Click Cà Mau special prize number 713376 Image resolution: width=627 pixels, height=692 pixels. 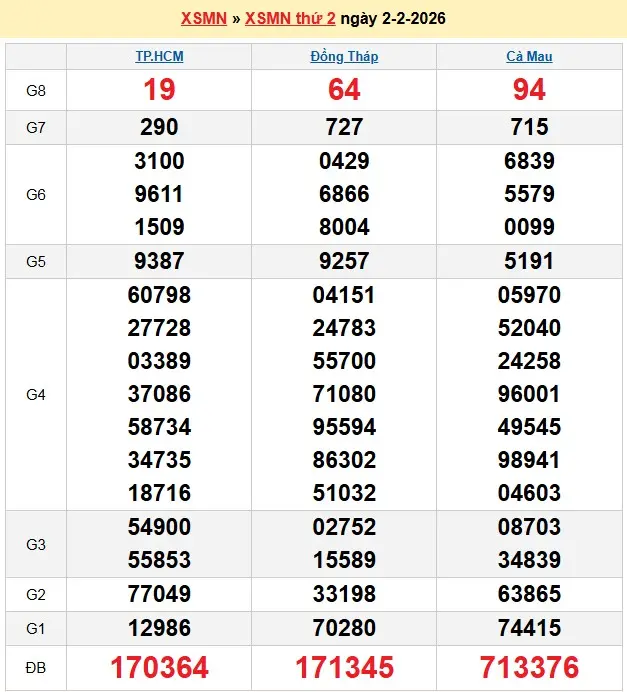(529, 667)
